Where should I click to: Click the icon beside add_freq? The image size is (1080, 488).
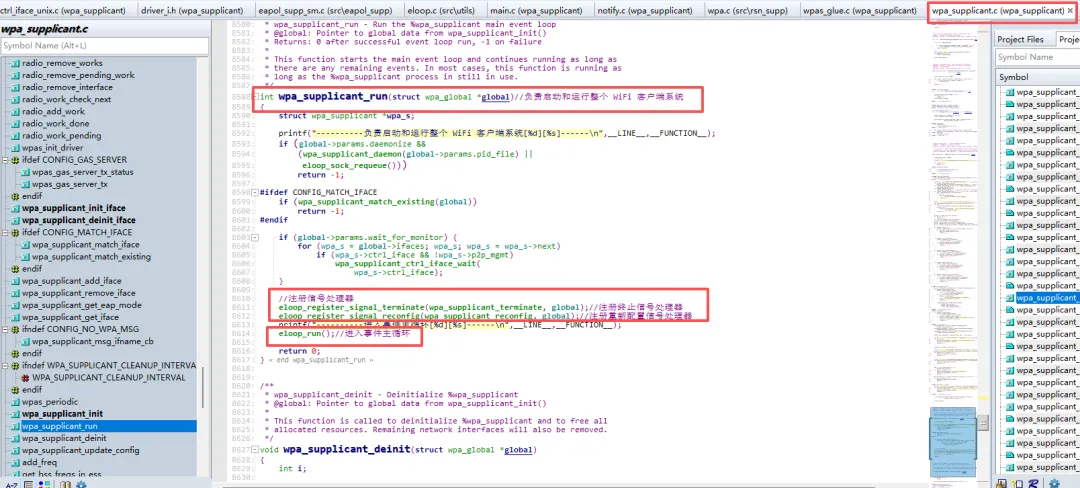click(x=15, y=463)
